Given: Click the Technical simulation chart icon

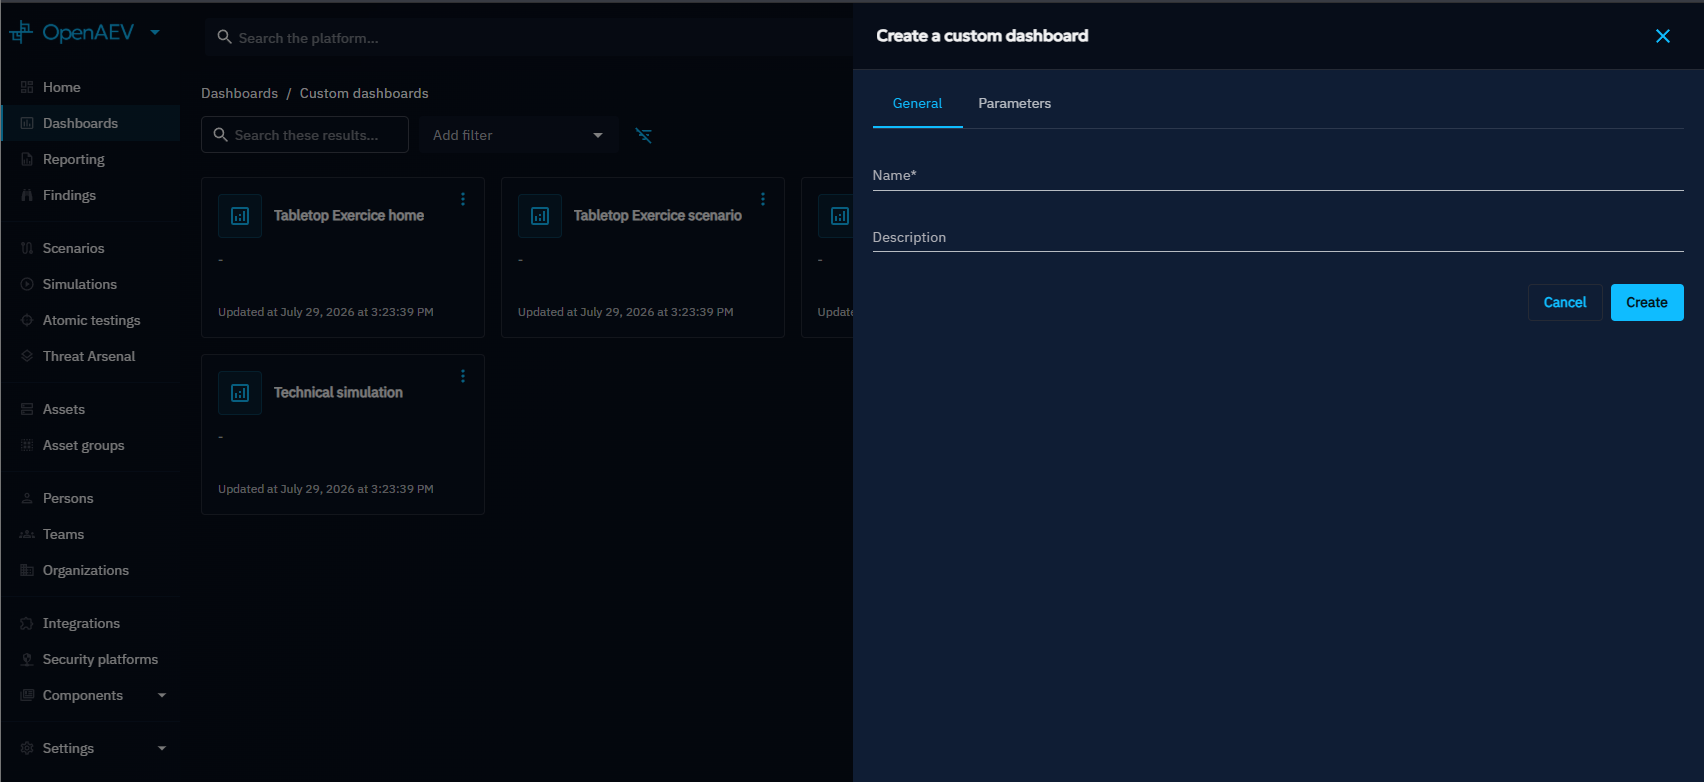Looking at the screenshot, I should coord(240,393).
